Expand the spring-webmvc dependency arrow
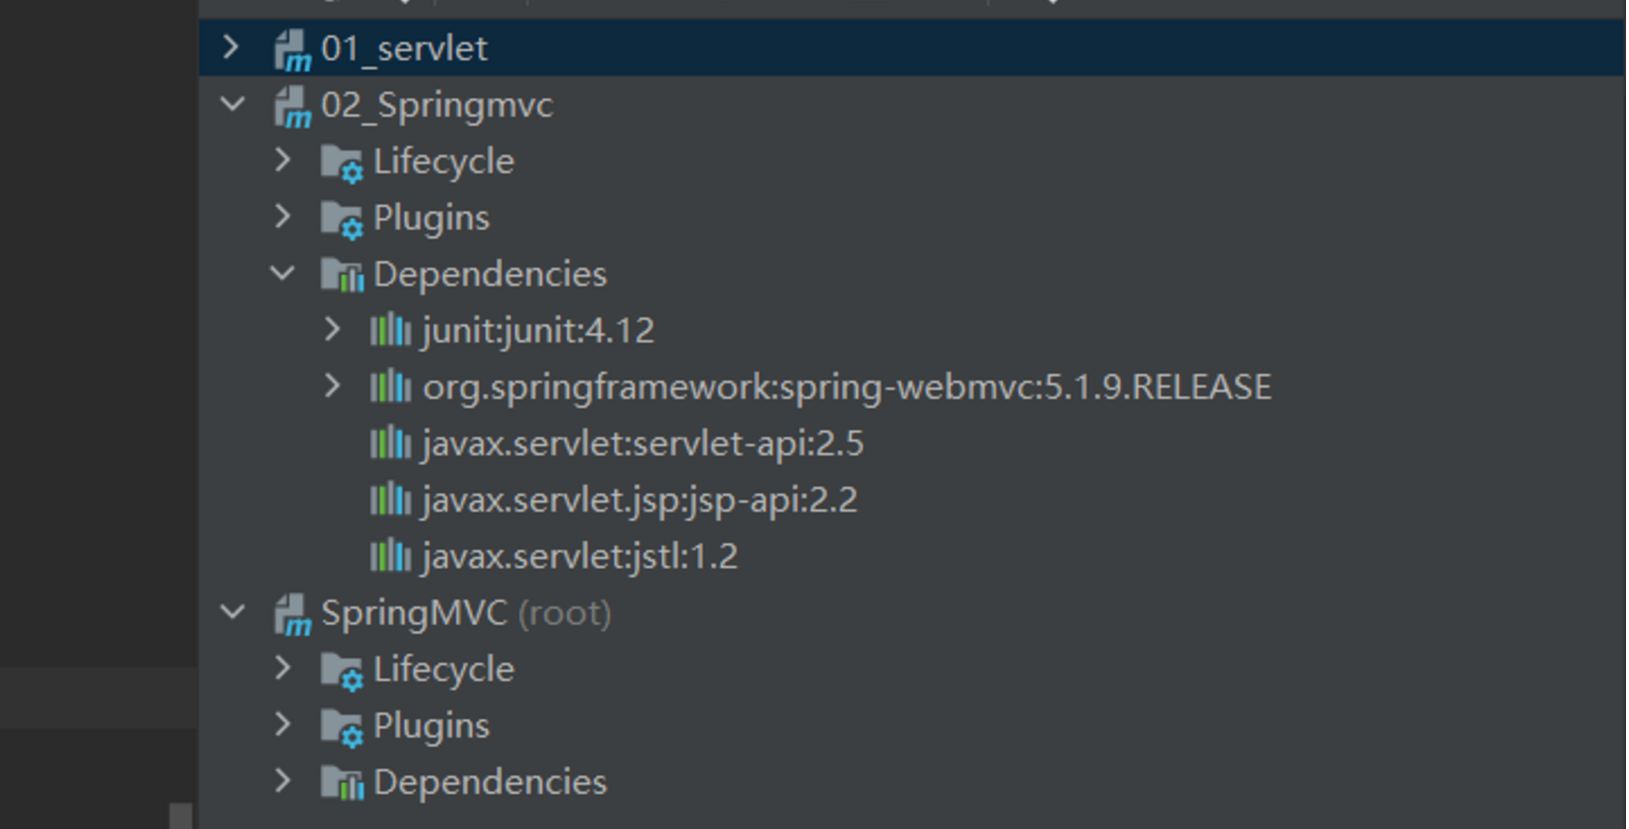The width and height of the screenshot is (1629, 829). coord(332,387)
